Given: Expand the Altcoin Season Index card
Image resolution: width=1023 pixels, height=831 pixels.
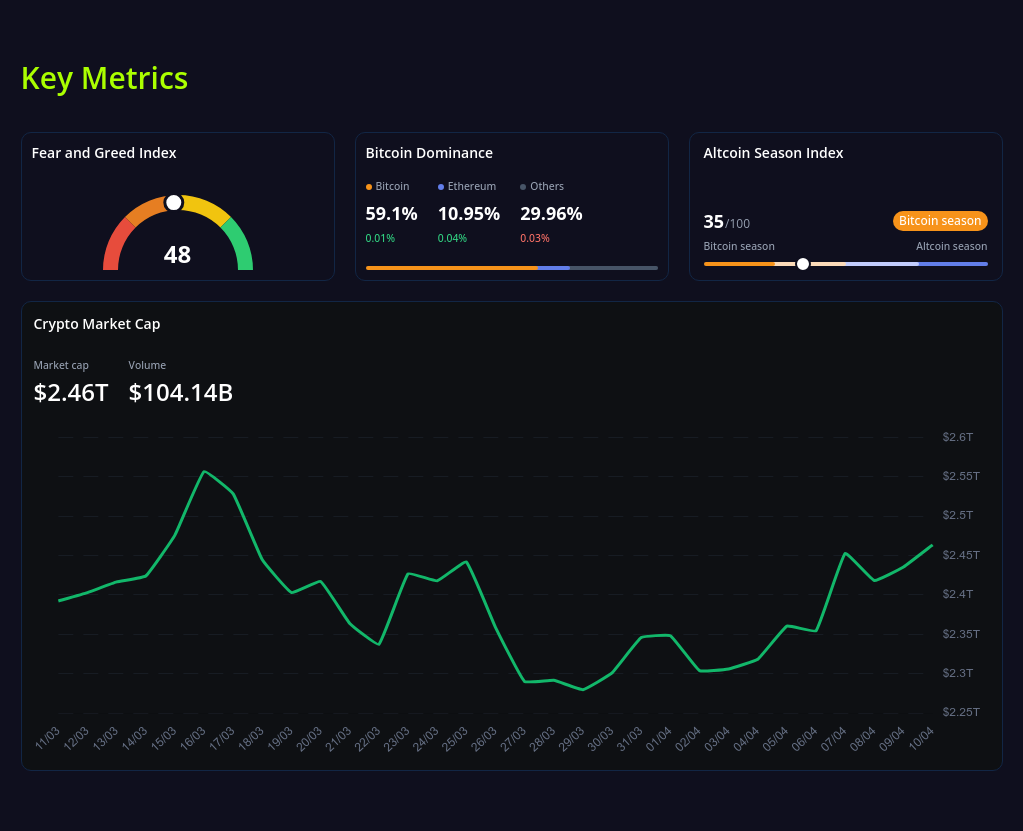Looking at the screenshot, I should click(773, 152).
